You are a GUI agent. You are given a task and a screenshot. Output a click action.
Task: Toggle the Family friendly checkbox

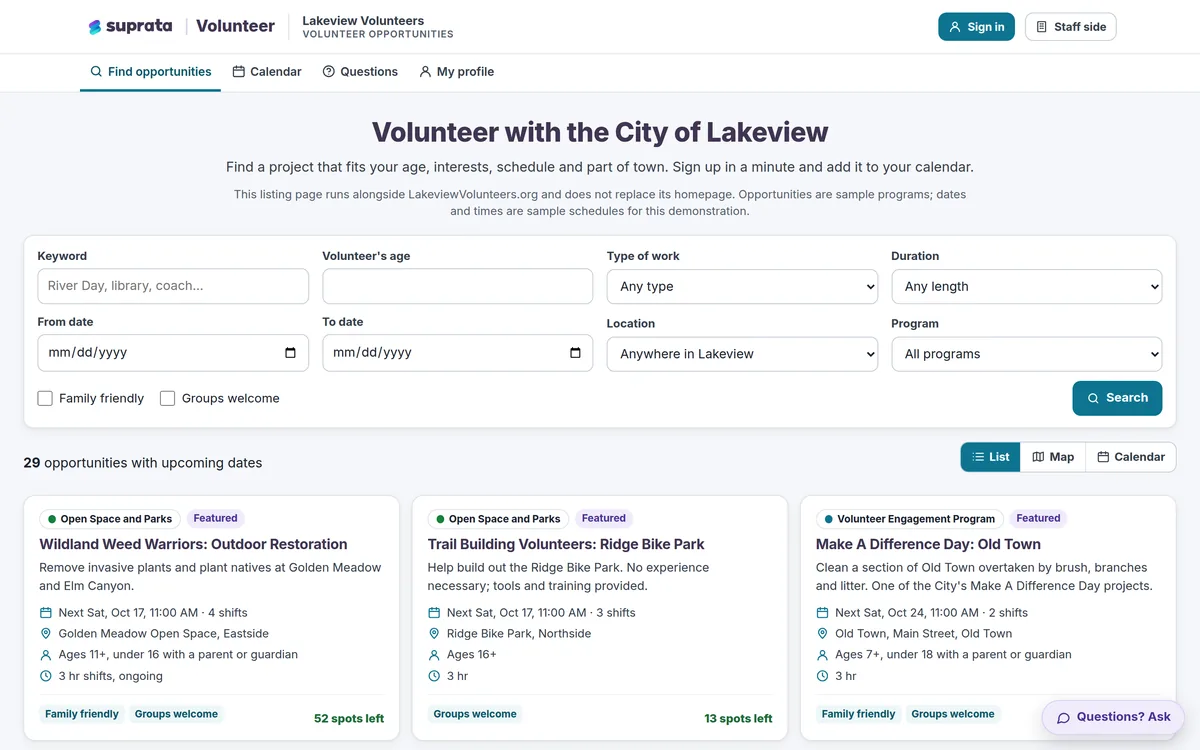click(x=45, y=398)
